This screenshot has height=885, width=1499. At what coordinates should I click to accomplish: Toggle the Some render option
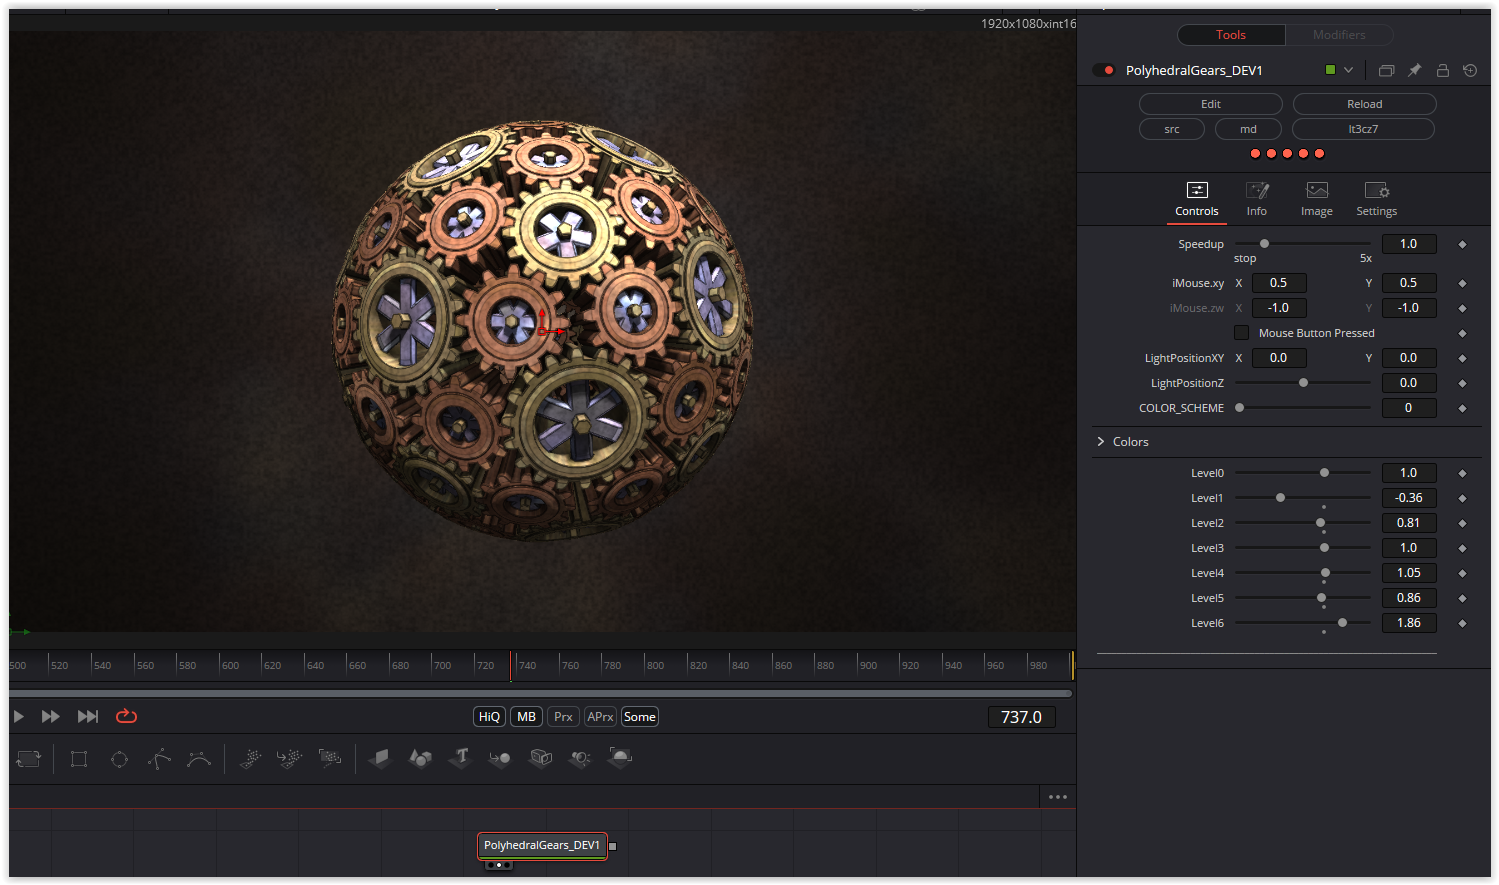click(640, 717)
